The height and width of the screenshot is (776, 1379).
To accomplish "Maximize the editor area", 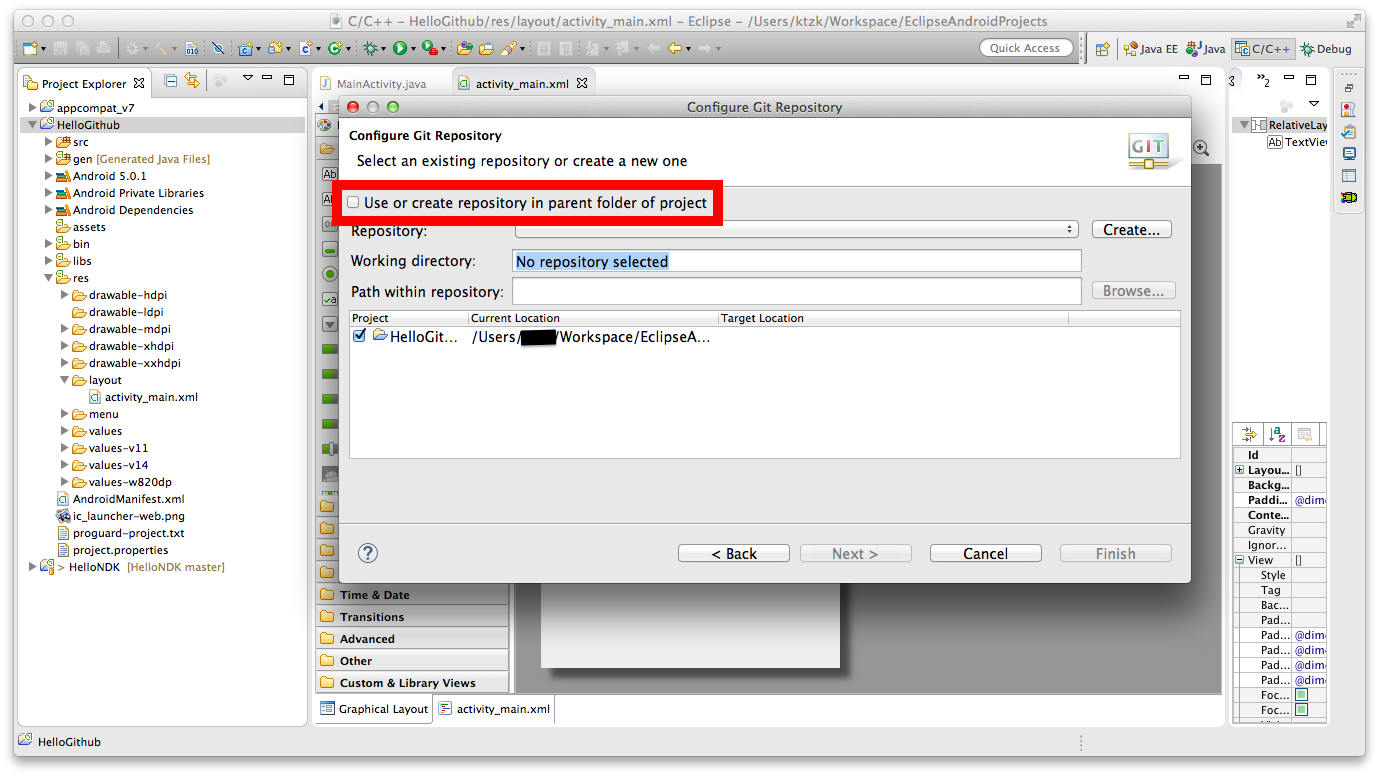I will (x=1205, y=80).
